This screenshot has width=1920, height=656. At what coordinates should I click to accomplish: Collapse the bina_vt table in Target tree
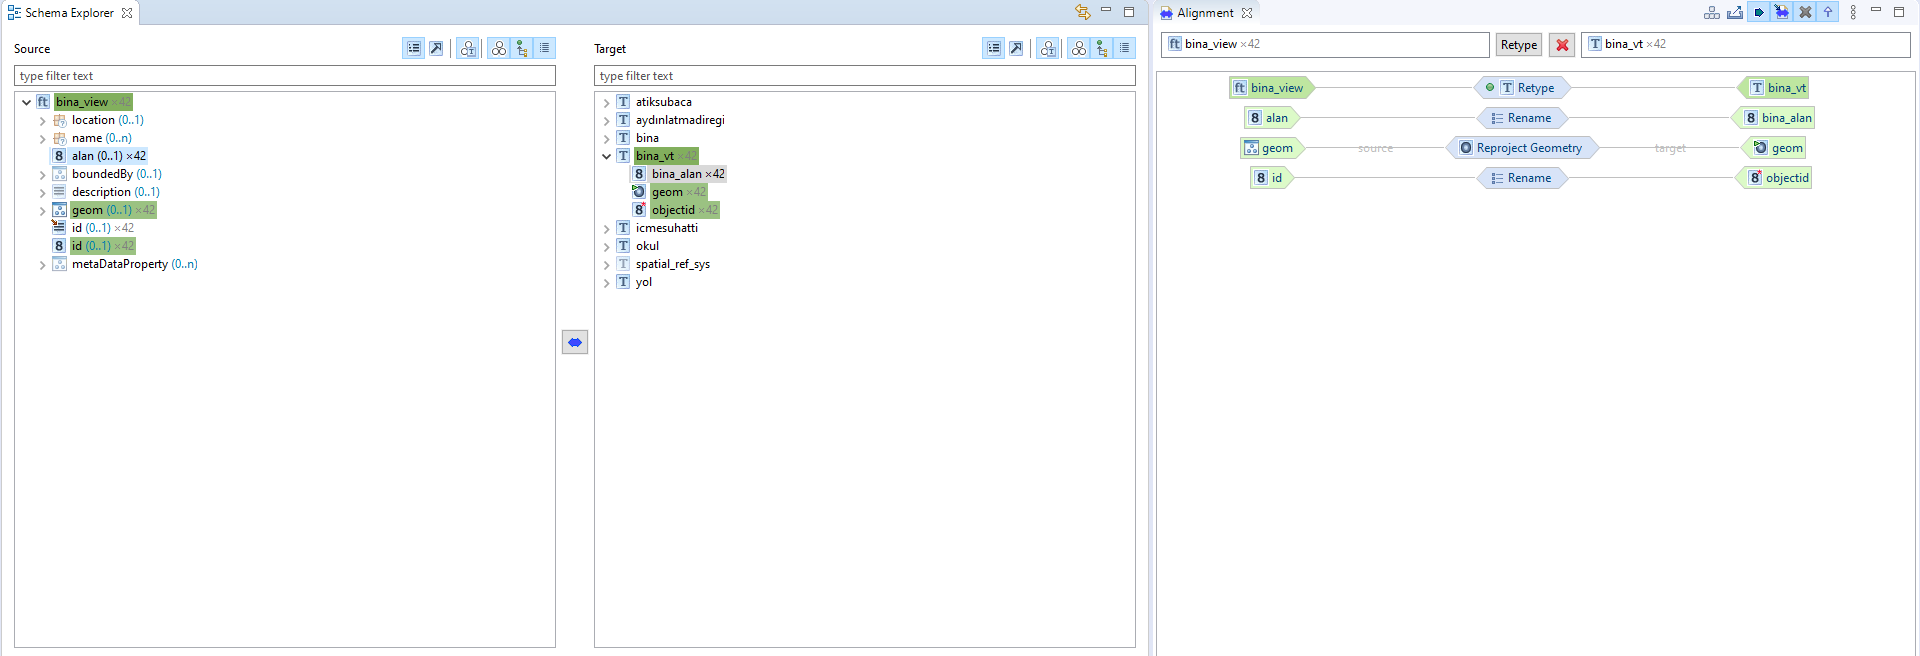pyautogui.click(x=606, y=156)
